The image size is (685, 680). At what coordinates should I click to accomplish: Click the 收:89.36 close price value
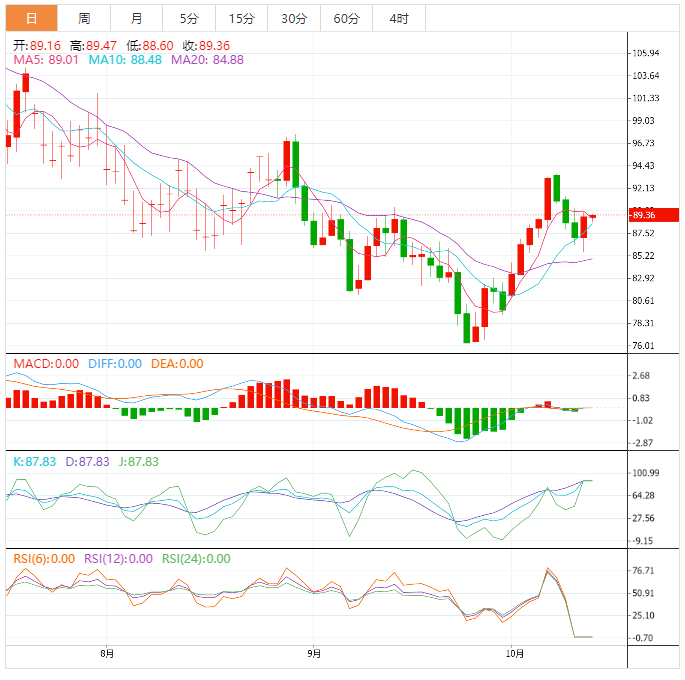(x=206, y=45)
